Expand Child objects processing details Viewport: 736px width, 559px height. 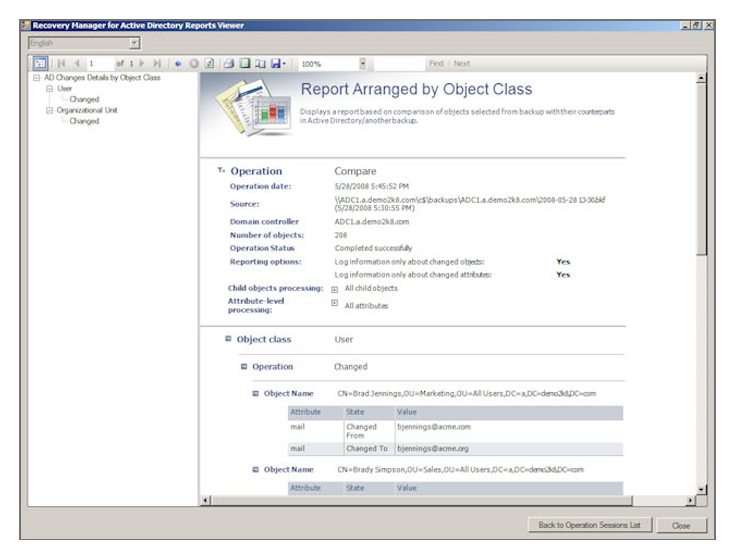(334, 290)
